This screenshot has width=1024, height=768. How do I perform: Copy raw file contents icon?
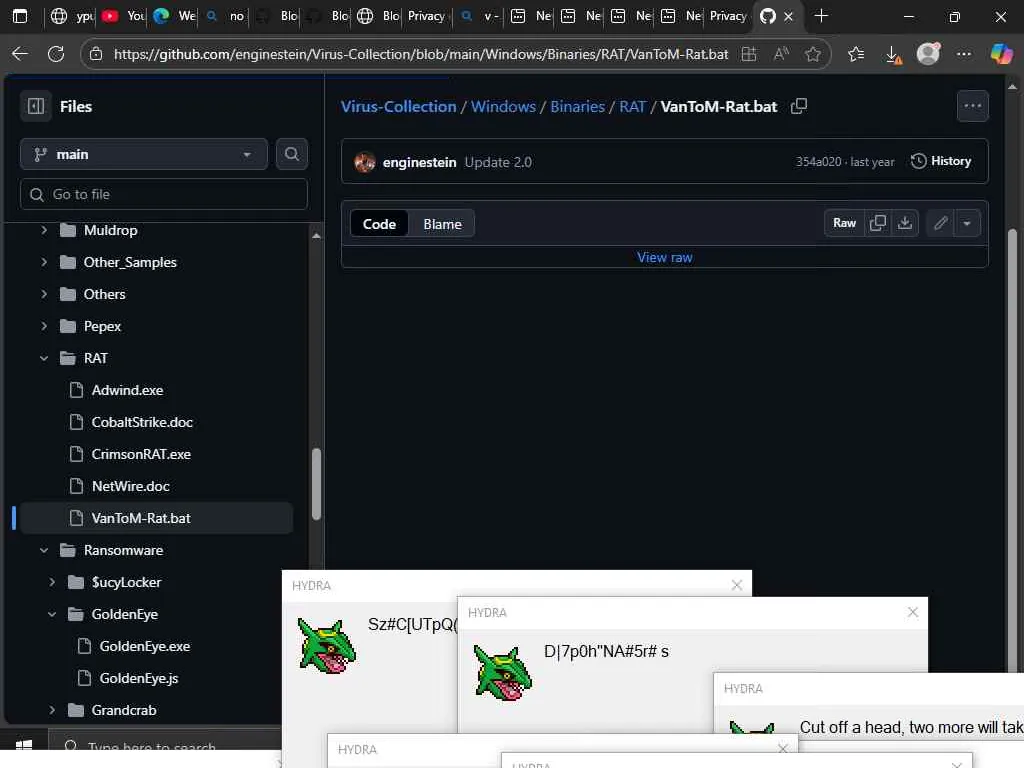point(878,223)
